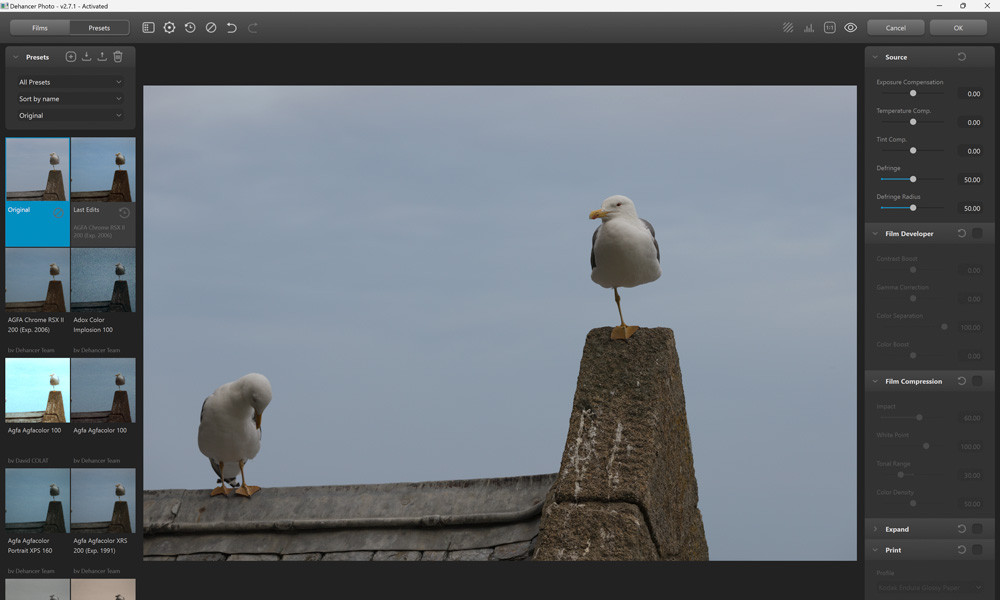The width and height of the screenshot is (1000, 600).
Task: Reset the Source section
Action: tap(962, 57)
